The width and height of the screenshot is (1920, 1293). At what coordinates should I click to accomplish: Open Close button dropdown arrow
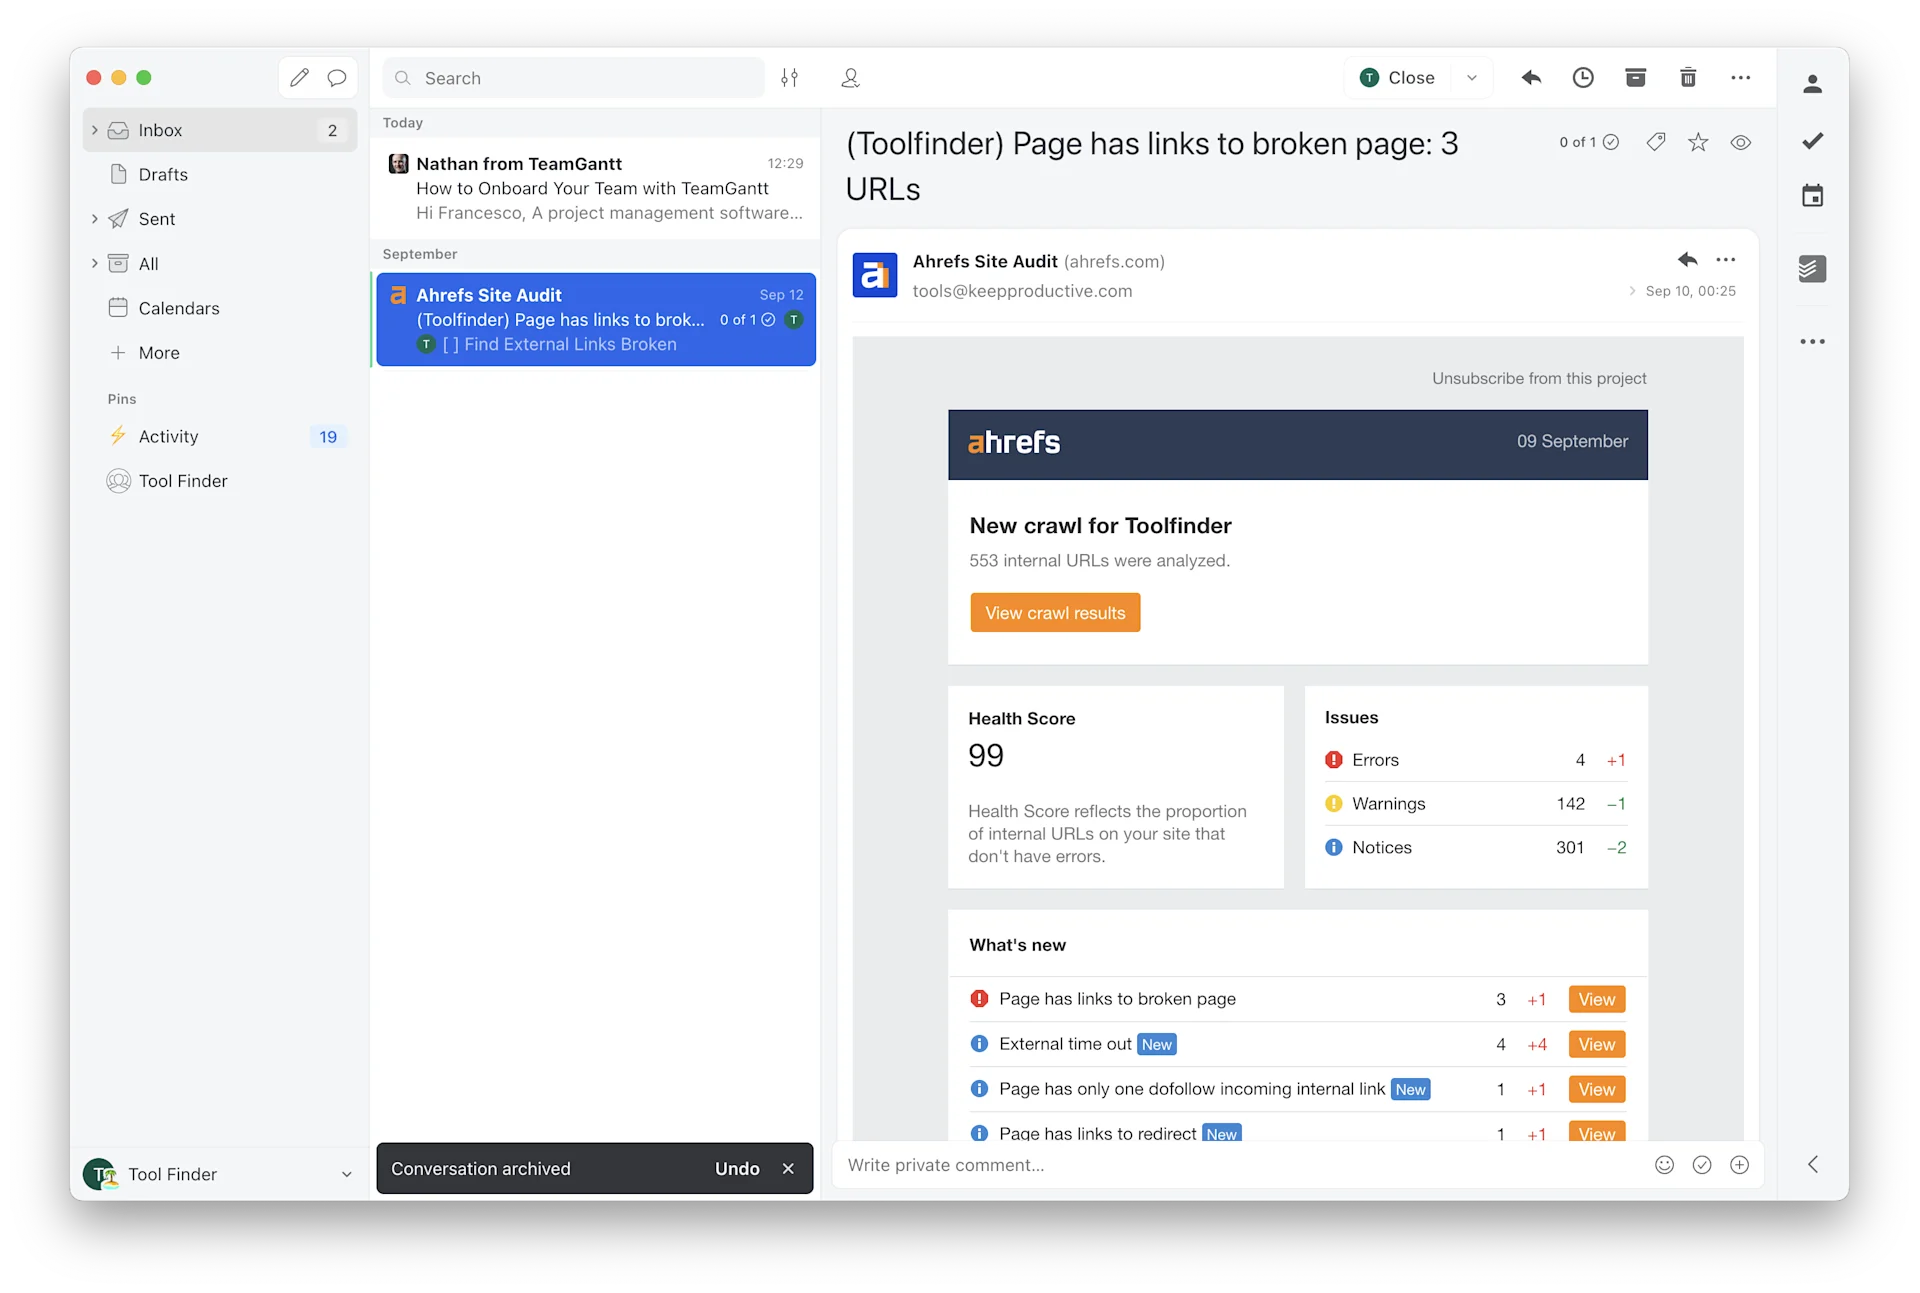[1472, 78]
